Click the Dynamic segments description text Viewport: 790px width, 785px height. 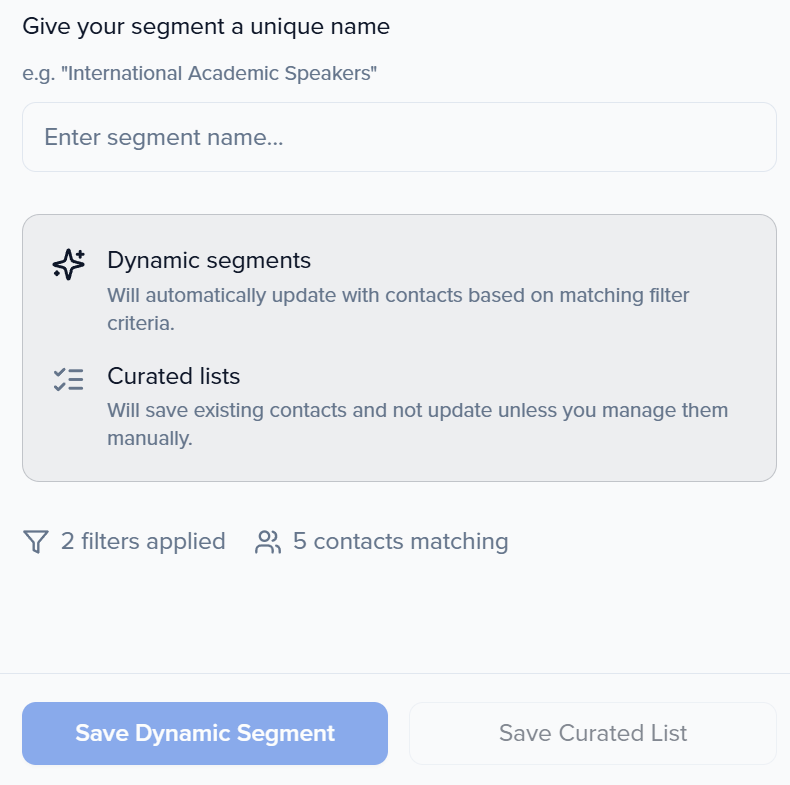point(398,295)
